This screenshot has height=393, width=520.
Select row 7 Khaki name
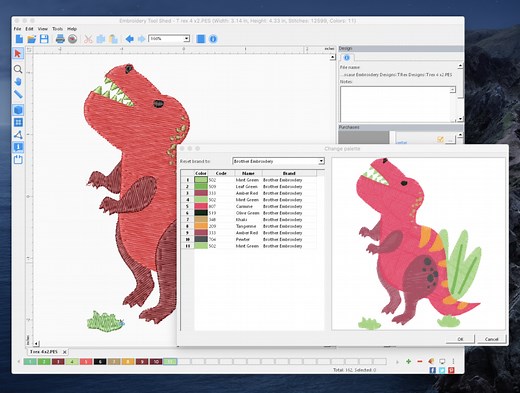241,220
